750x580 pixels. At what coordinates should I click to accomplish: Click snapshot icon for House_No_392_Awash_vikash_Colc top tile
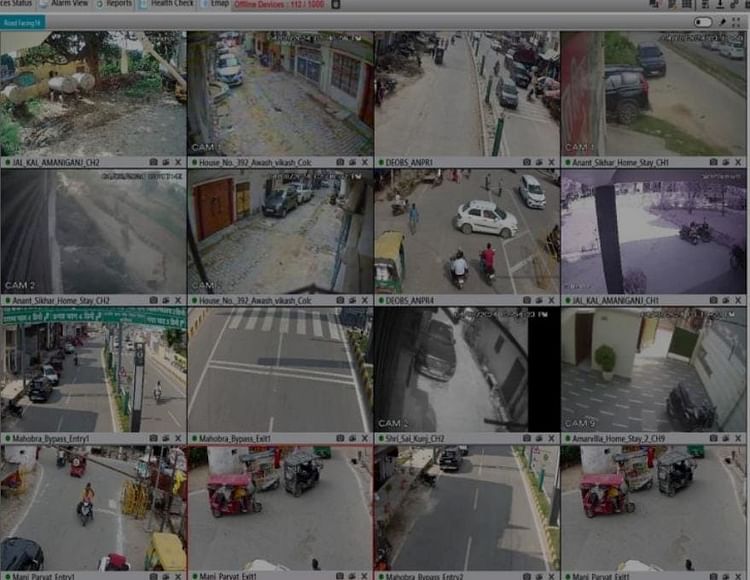(x=340, y=161)
